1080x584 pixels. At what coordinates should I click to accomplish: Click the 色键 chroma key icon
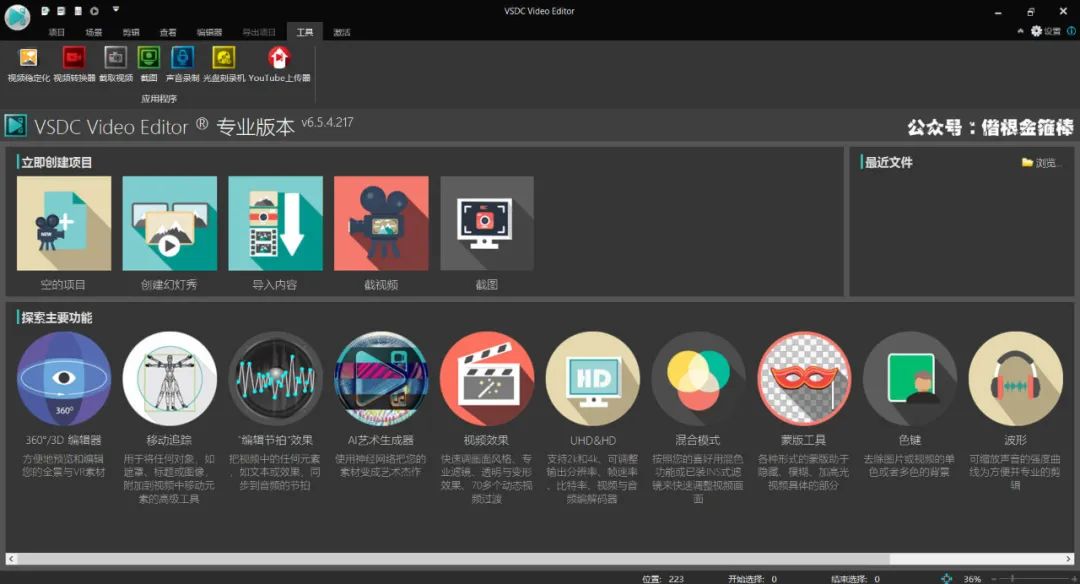click(x=910, y=378)
